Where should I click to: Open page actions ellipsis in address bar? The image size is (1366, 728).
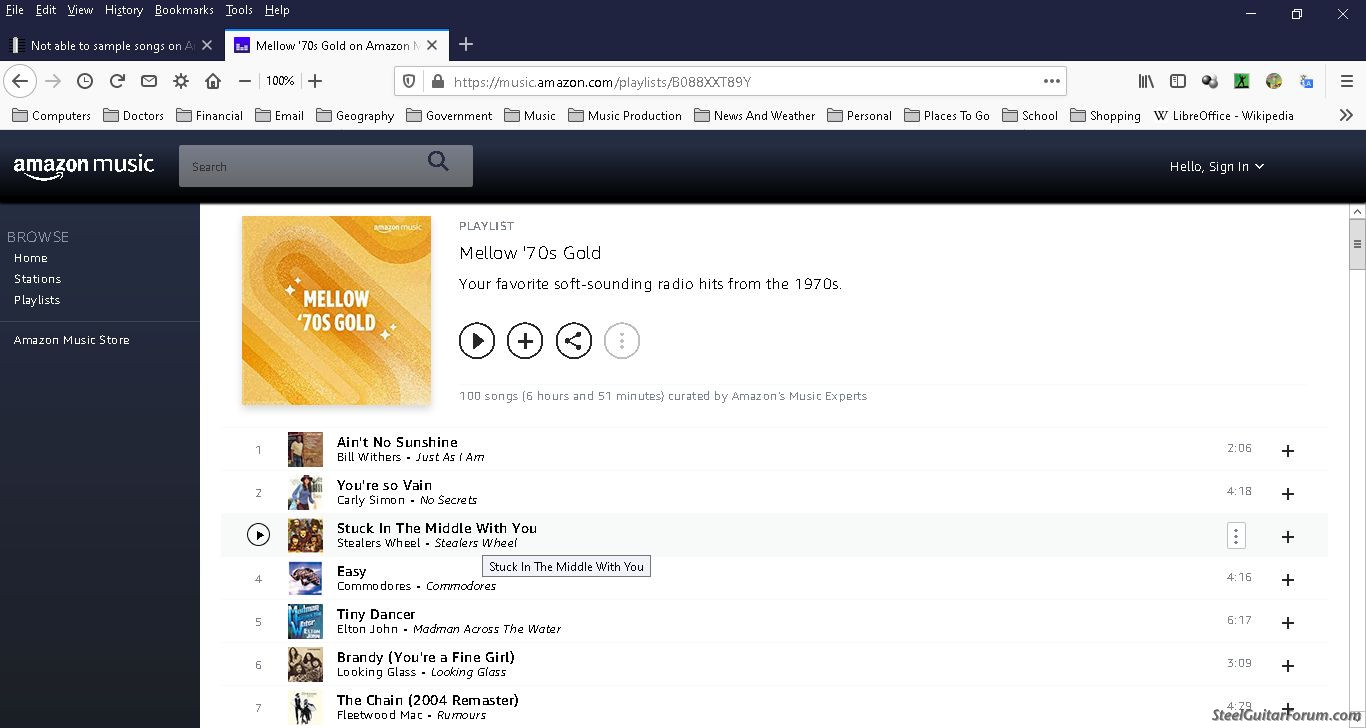[1051, 81]
